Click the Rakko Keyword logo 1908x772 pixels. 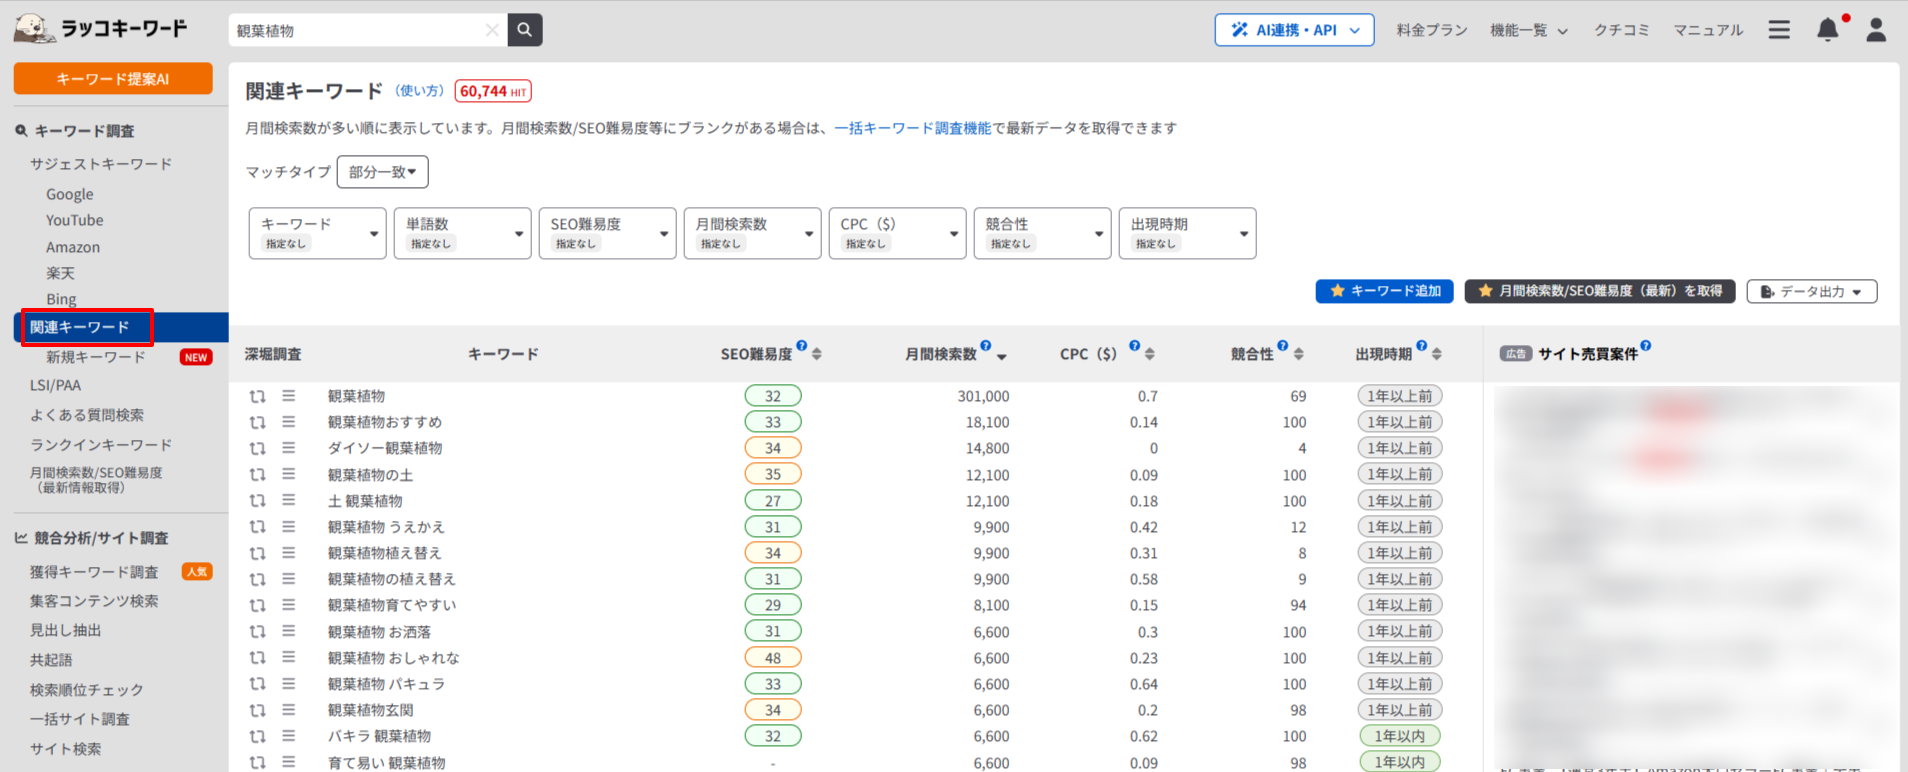click(x=101, y=29)
